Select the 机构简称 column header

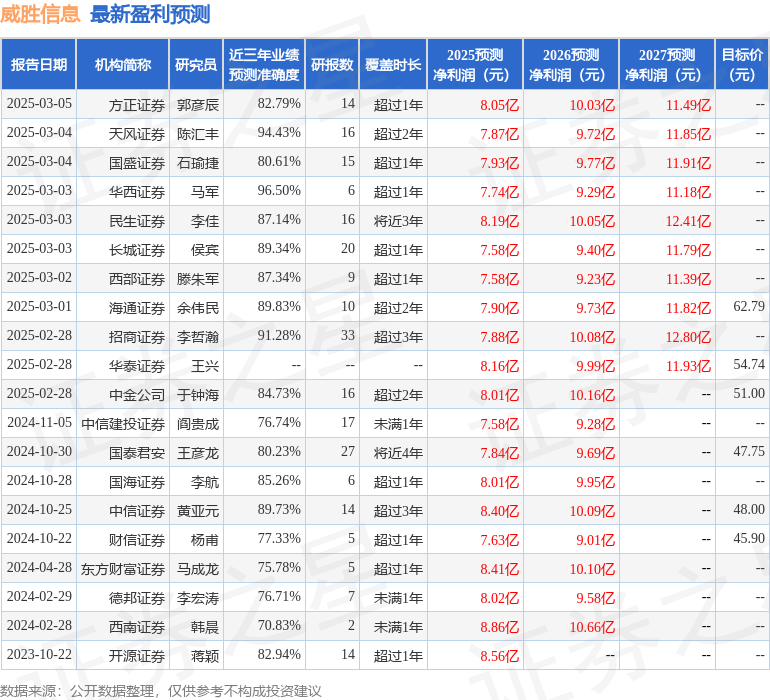point(123,64)
